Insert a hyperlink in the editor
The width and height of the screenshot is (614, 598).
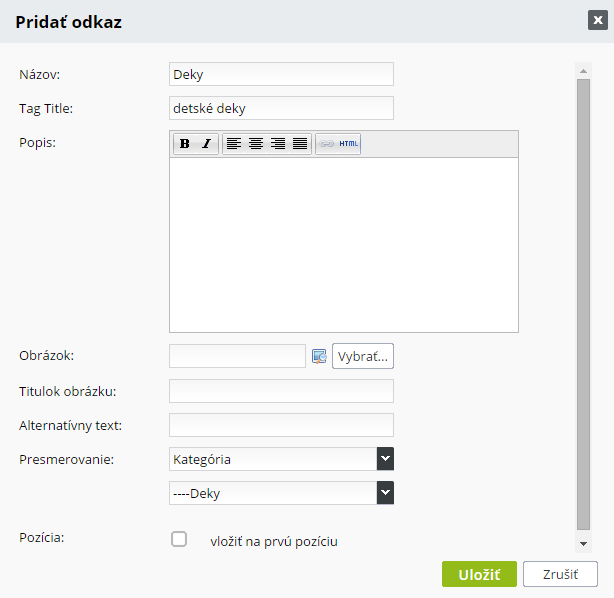click(x=327, y=144)
